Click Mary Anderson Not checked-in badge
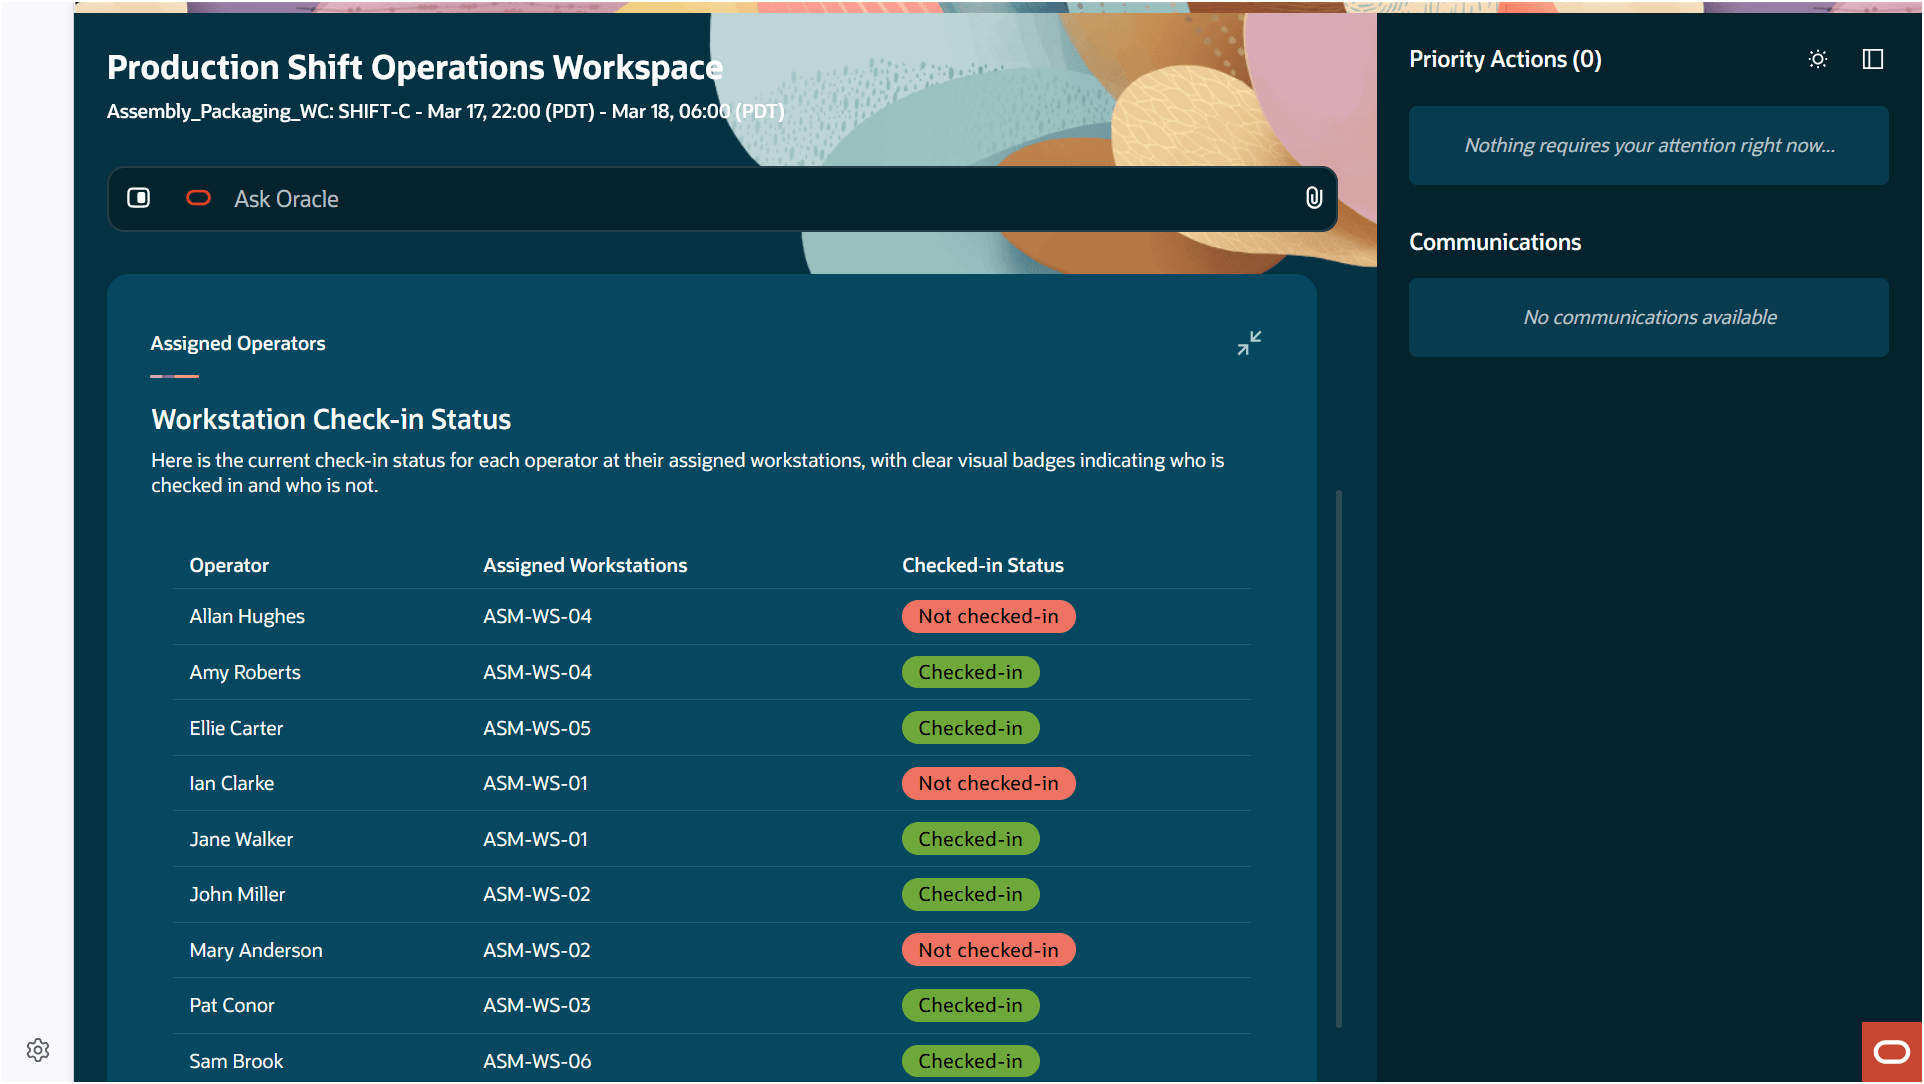Viewport: 1924px width, 1084px height. [988, 950]
